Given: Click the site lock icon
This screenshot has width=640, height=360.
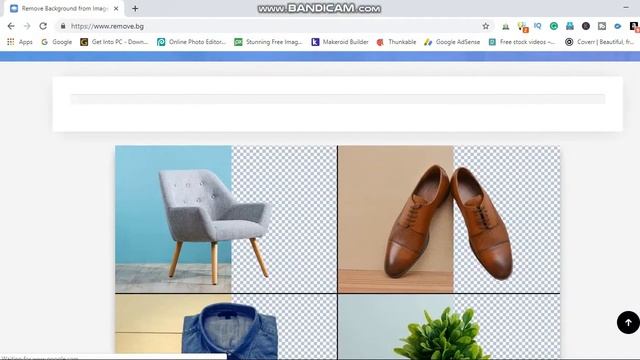Looking at the screenshot, I should 63,26.
